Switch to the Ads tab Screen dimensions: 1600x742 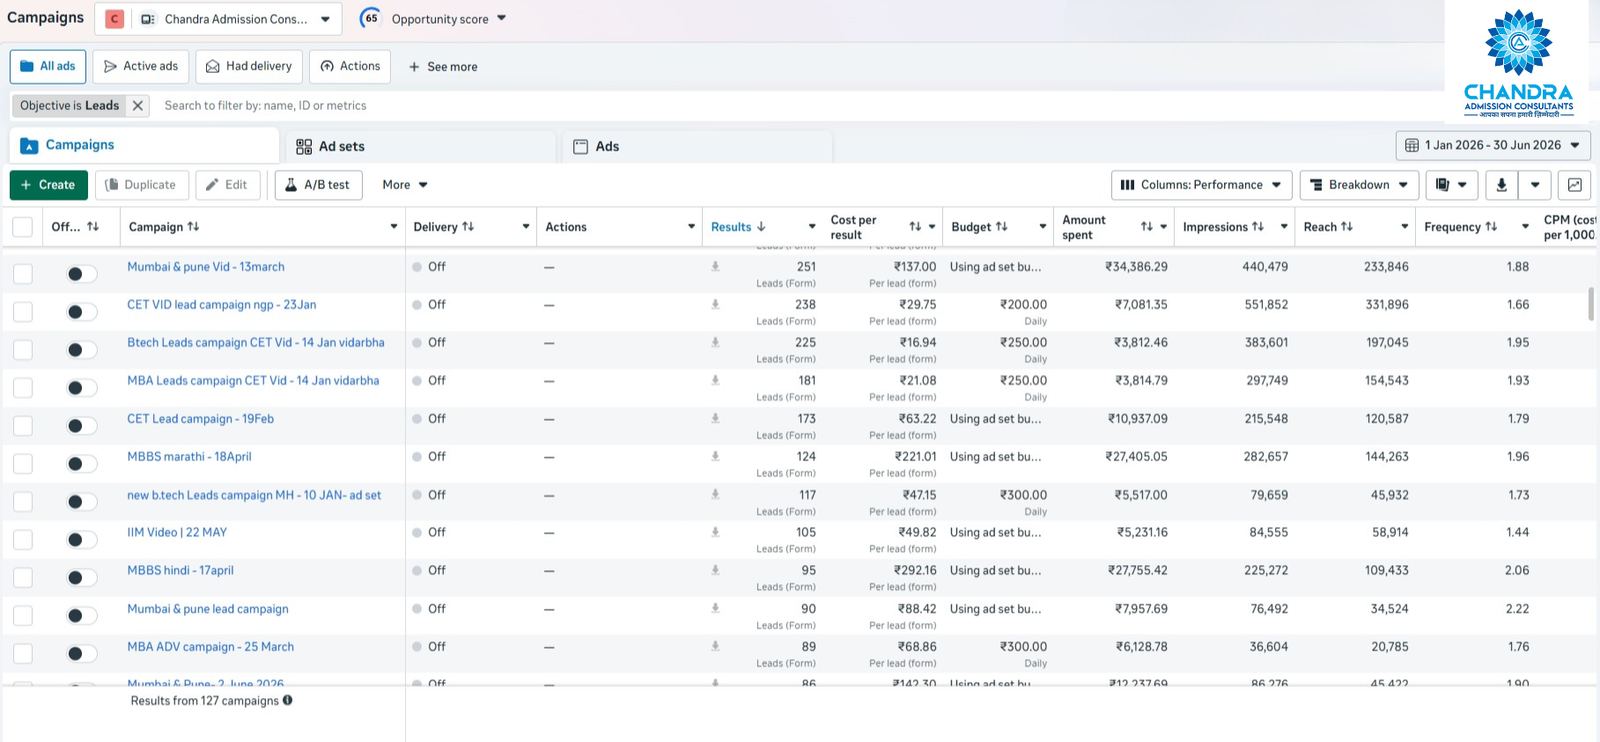[x=697, y=146]
